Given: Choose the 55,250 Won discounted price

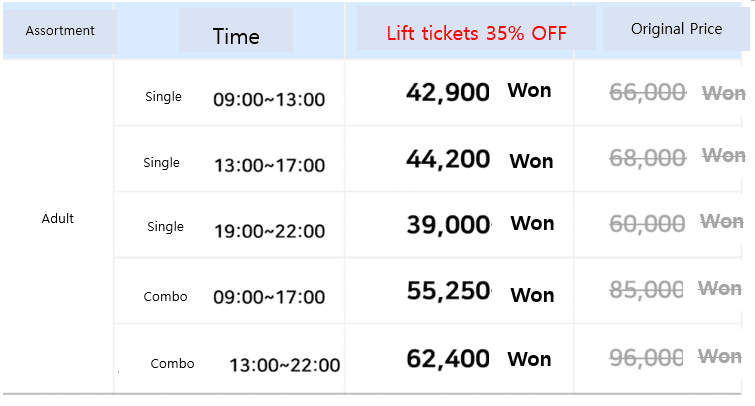Looking at the screenshot, I should (x=479, y=291).
